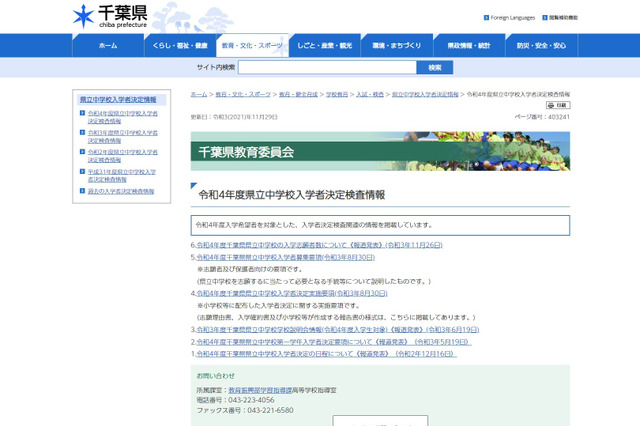
Task: Open item 4 link 入学者決定実施要項 (令和3年8月30日)
Action: (x=292, y=293)
